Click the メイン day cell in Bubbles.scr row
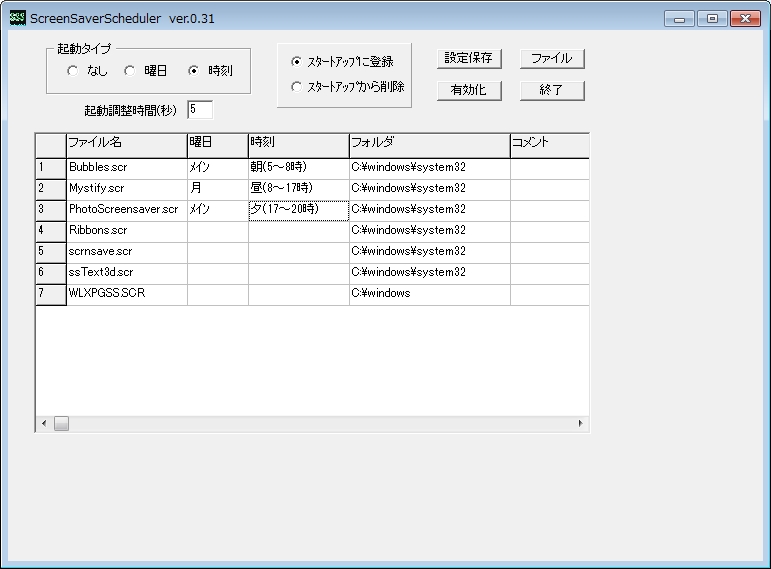The image size is (771, 569). [x=218, y=169]
